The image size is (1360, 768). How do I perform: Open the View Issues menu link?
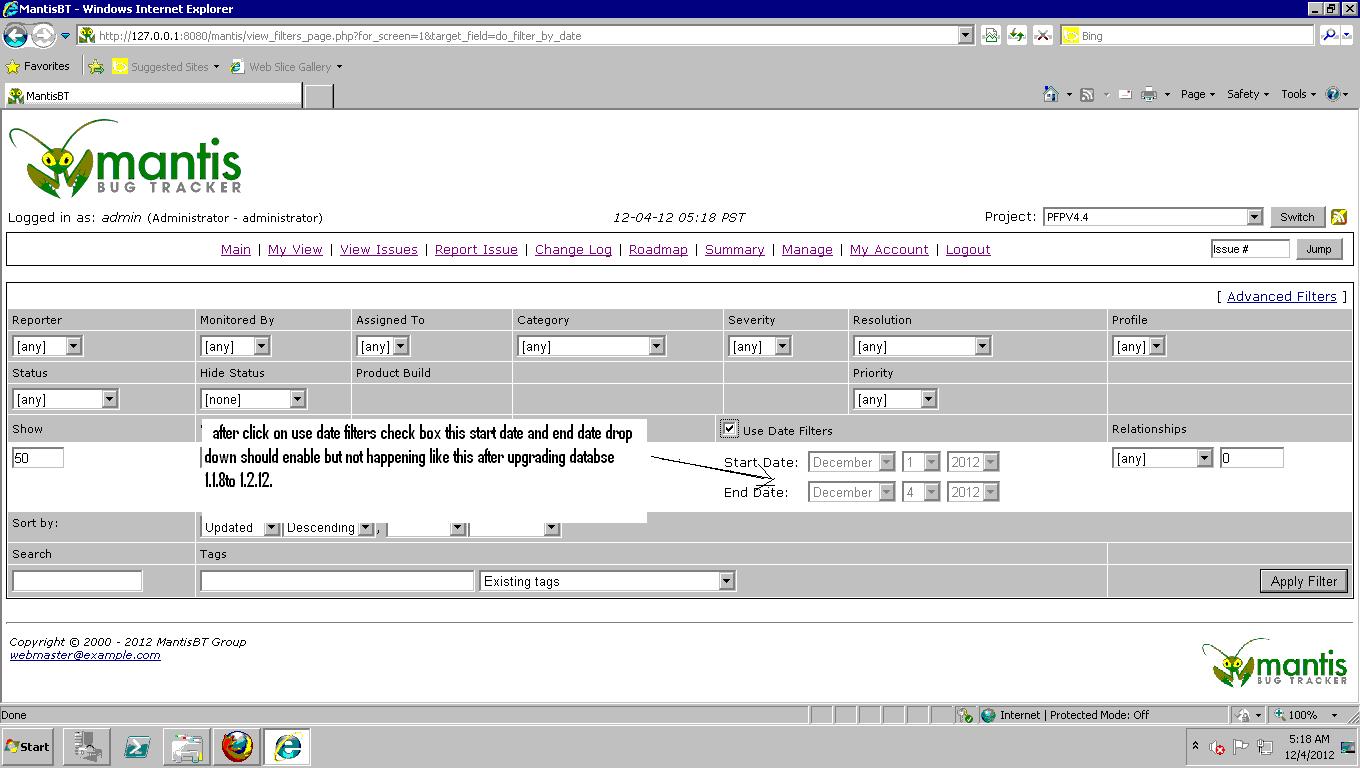click(x=379, y=250)
